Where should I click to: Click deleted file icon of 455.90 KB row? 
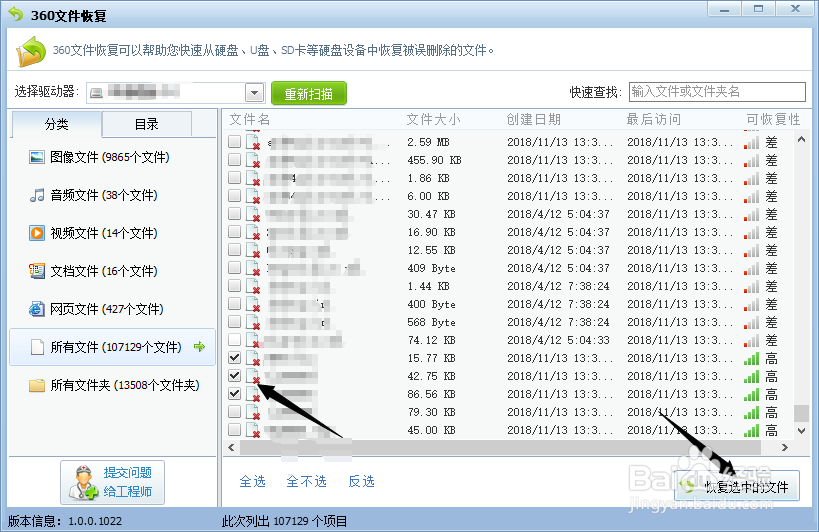(x=253, y=160)
